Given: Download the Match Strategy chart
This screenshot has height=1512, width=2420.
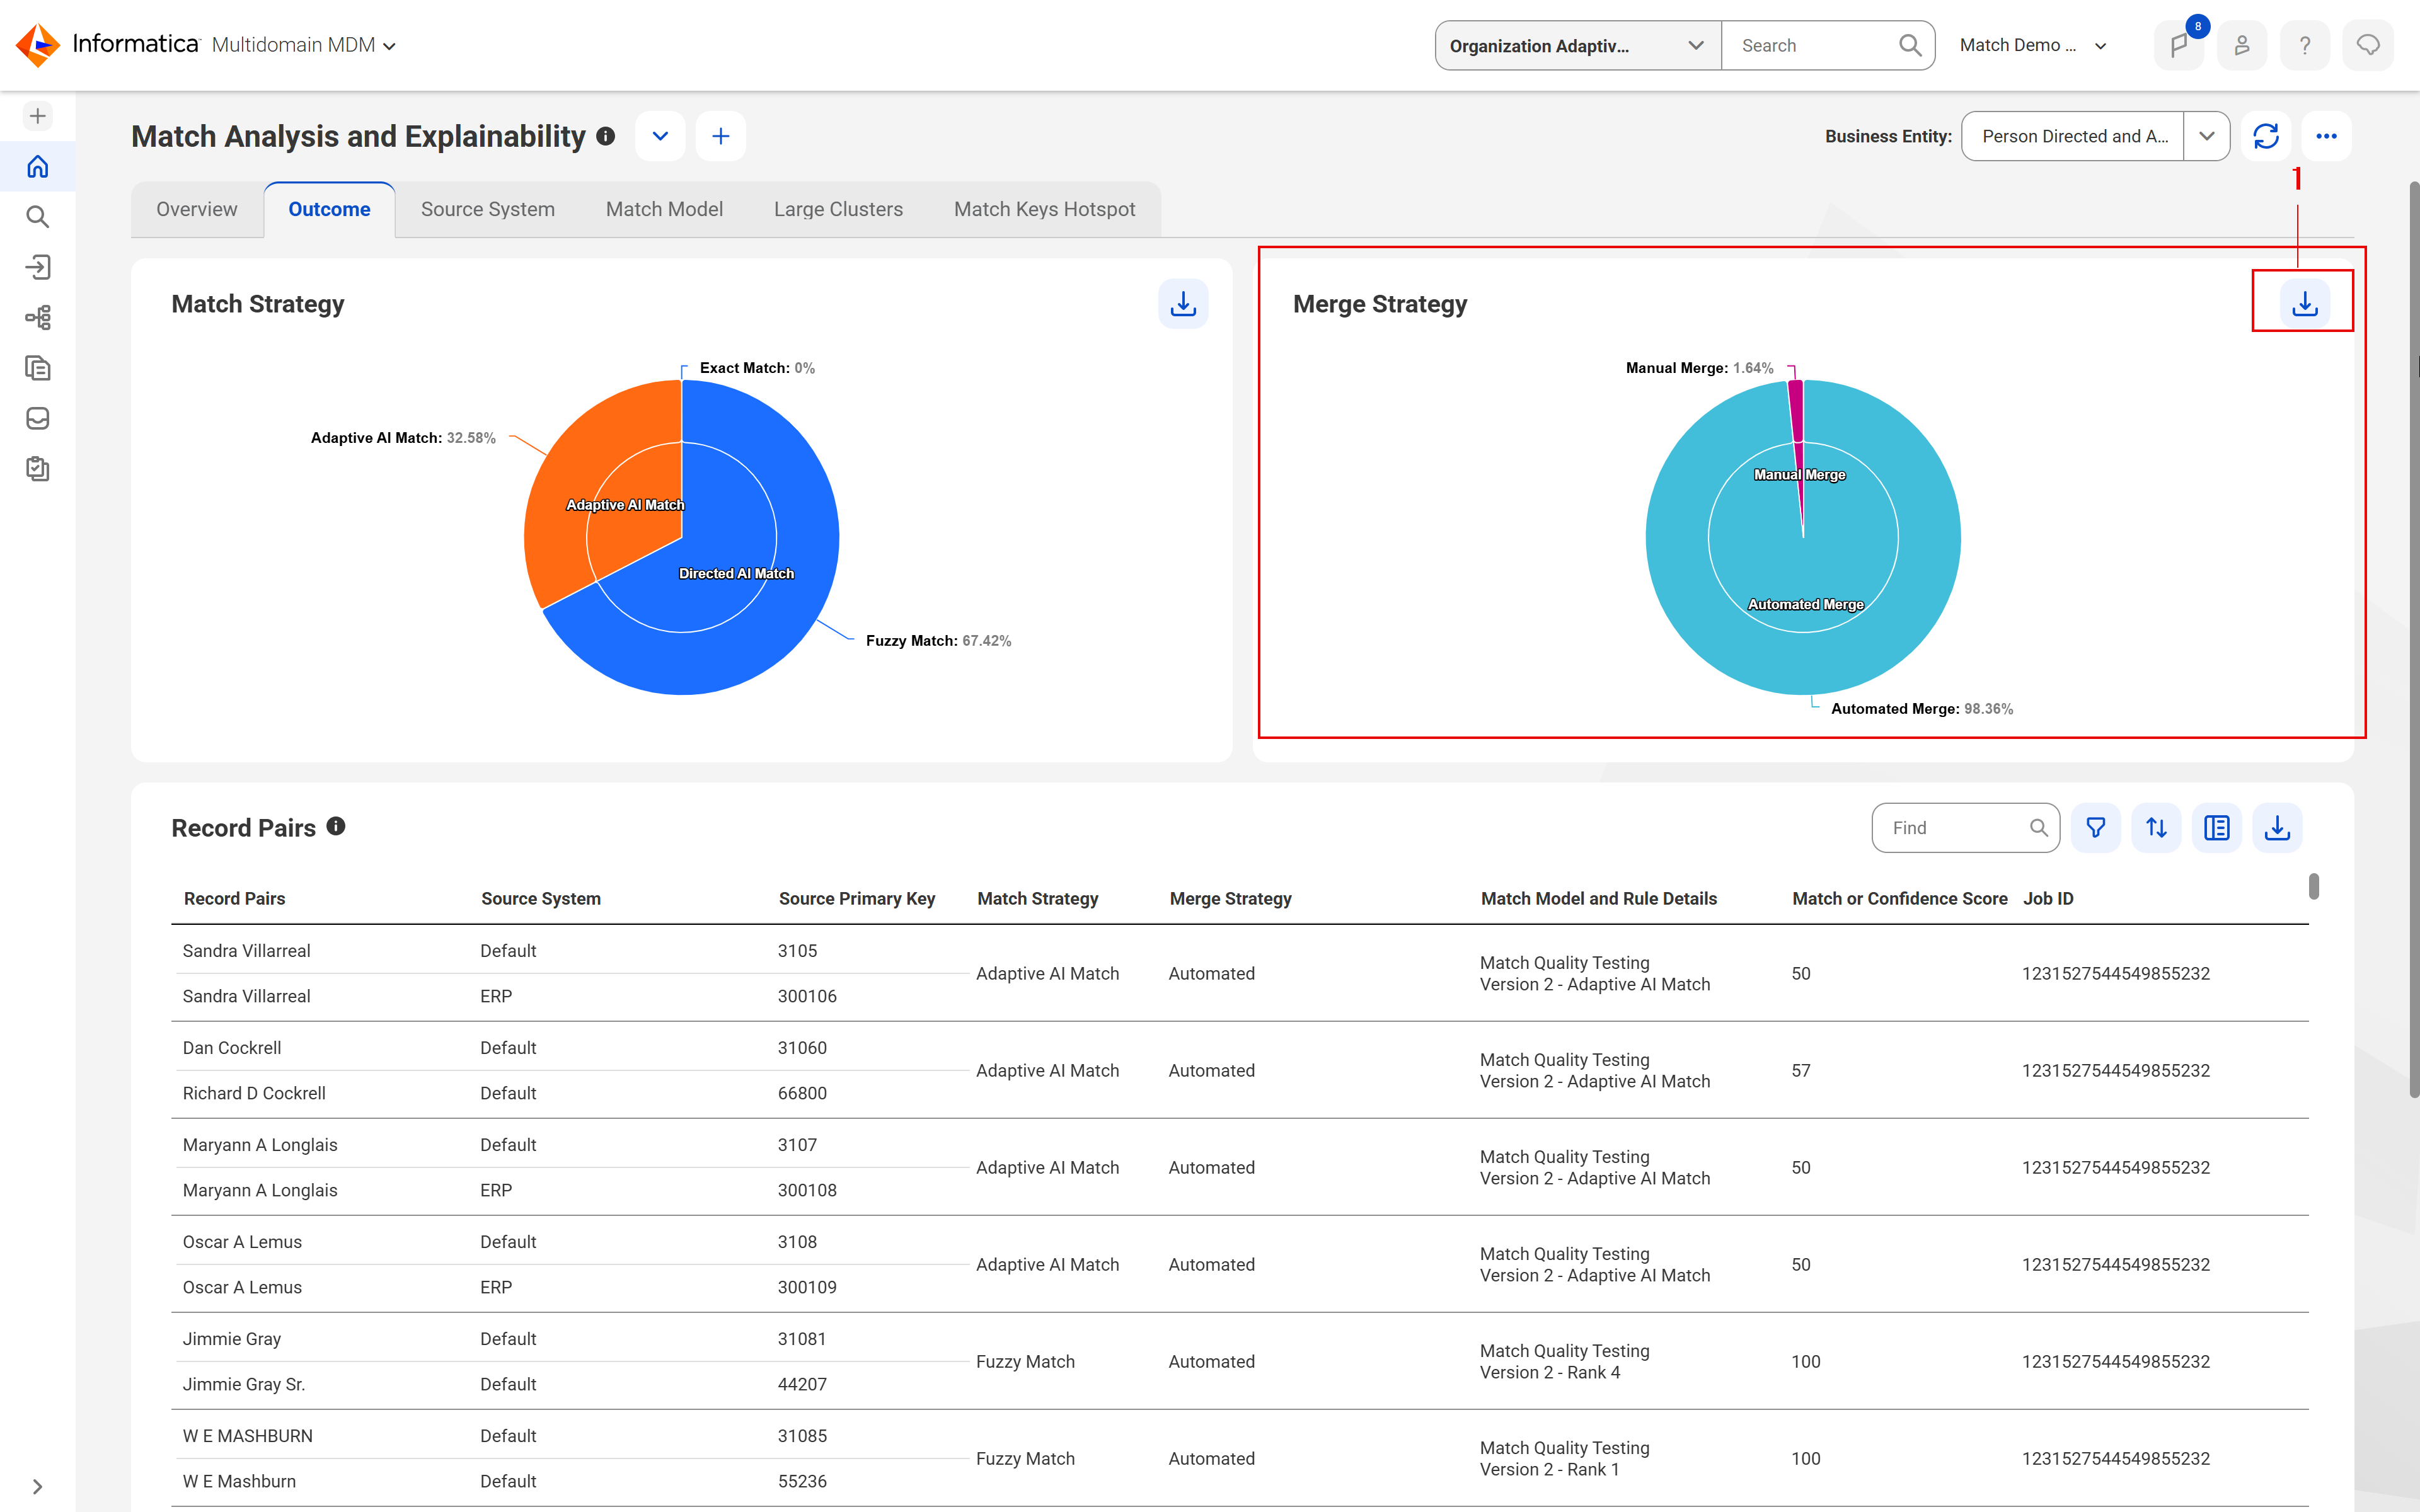Looking at the screenshot, I should 1183,303.
